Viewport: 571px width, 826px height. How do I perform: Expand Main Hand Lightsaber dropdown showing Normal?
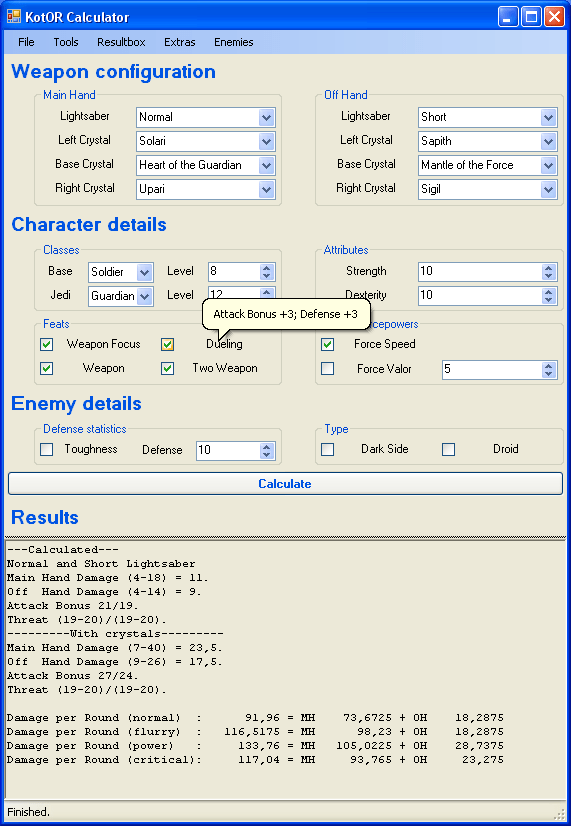(x=267, y=117)
